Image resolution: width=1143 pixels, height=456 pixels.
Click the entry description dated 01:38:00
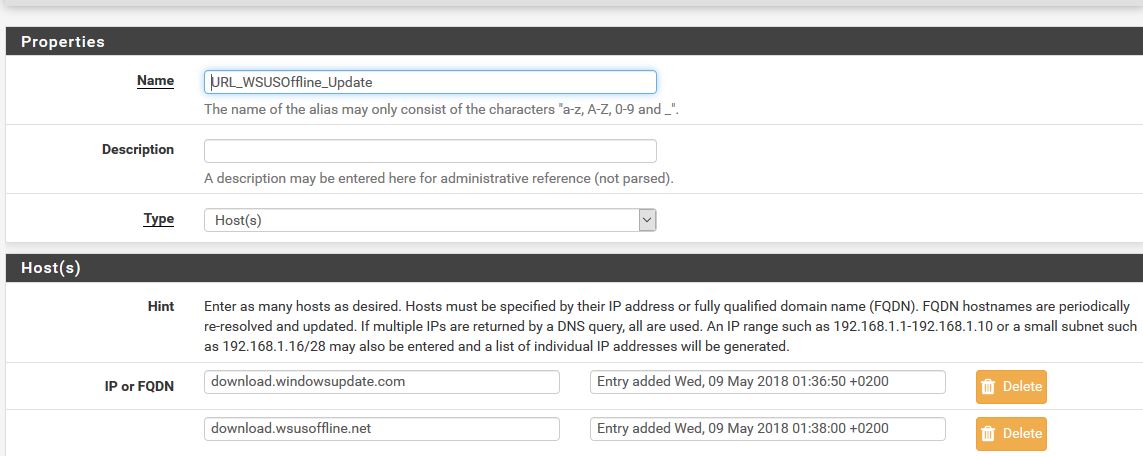point(767,429)
